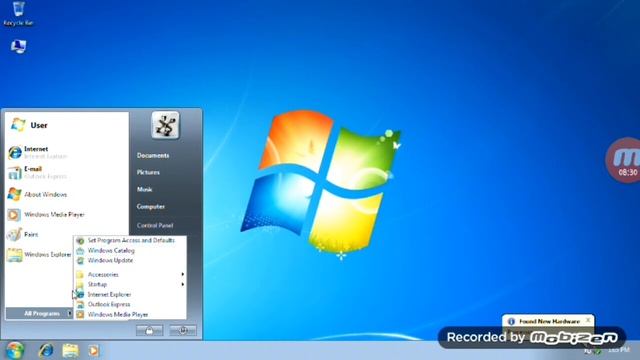640x360 pixels.
Task: Click the Windows Explorer folder icon in the Start menu
Action: coord(14,255)
